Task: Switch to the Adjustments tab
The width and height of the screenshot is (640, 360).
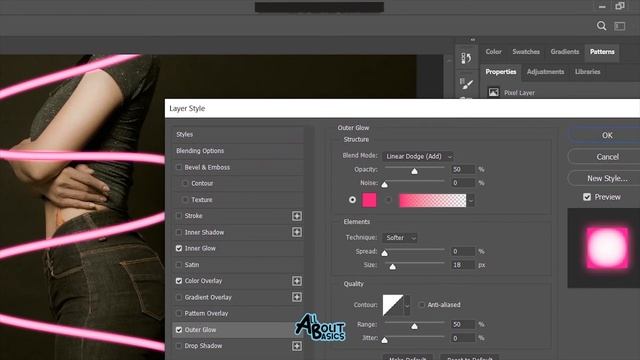Action: (x=545, y=72)
